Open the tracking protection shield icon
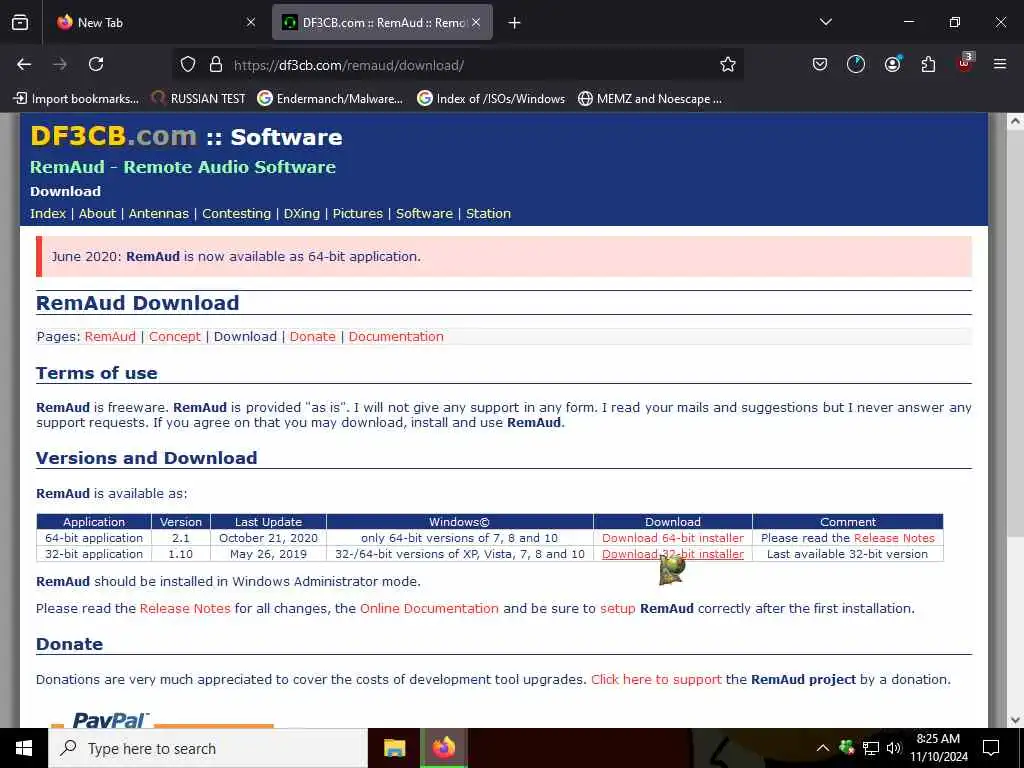1024x768 pixels. 188,64
